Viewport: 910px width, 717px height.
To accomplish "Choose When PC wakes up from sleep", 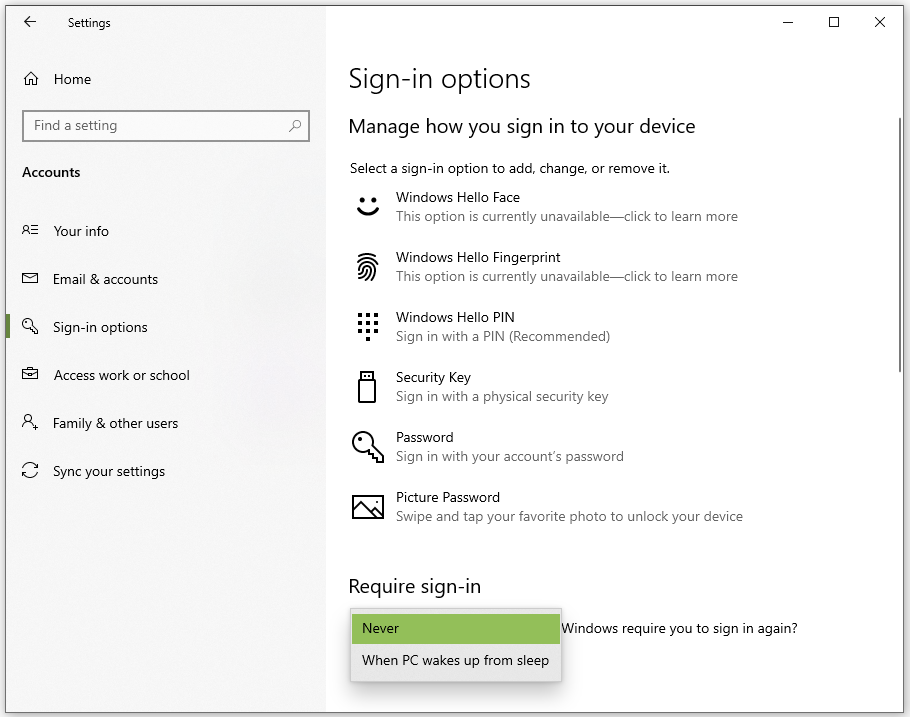I will click(x=456, y=661).
